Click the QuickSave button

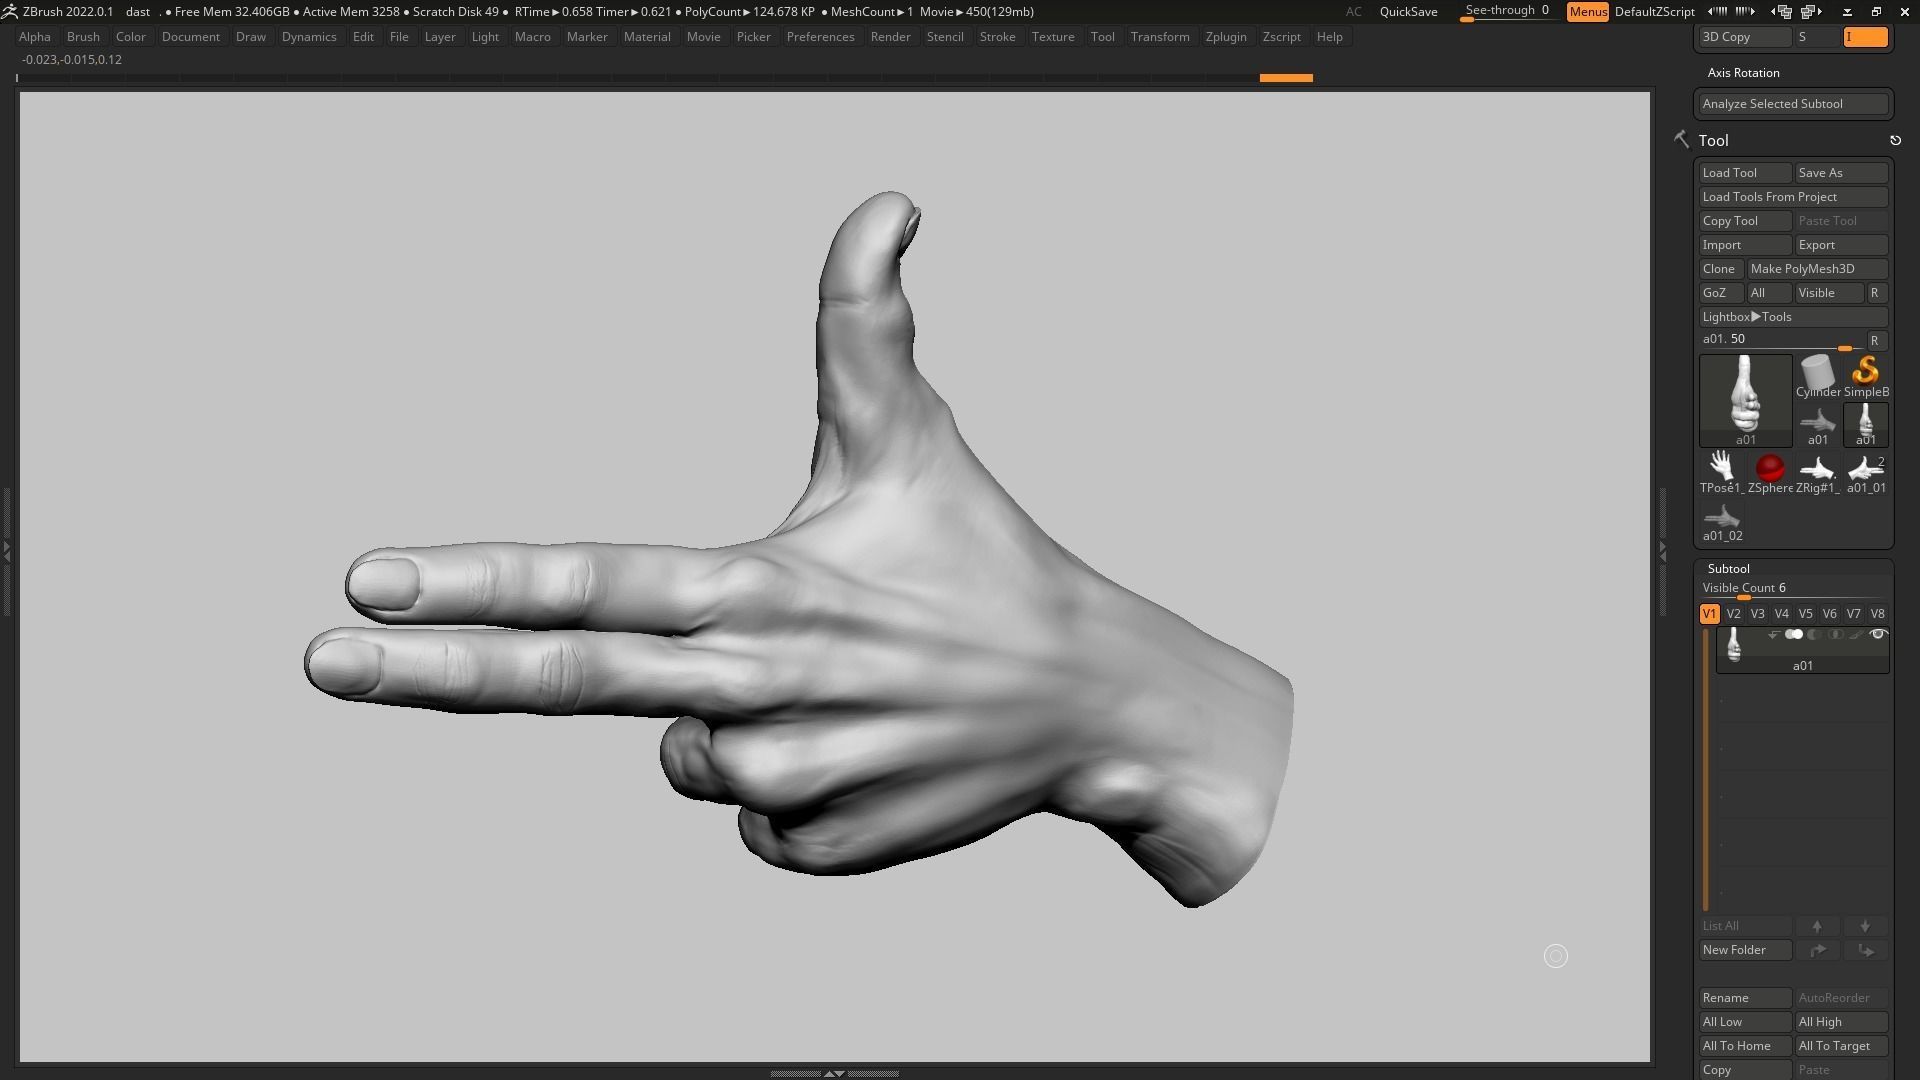pyautogui.click(x=1408, y=12)
